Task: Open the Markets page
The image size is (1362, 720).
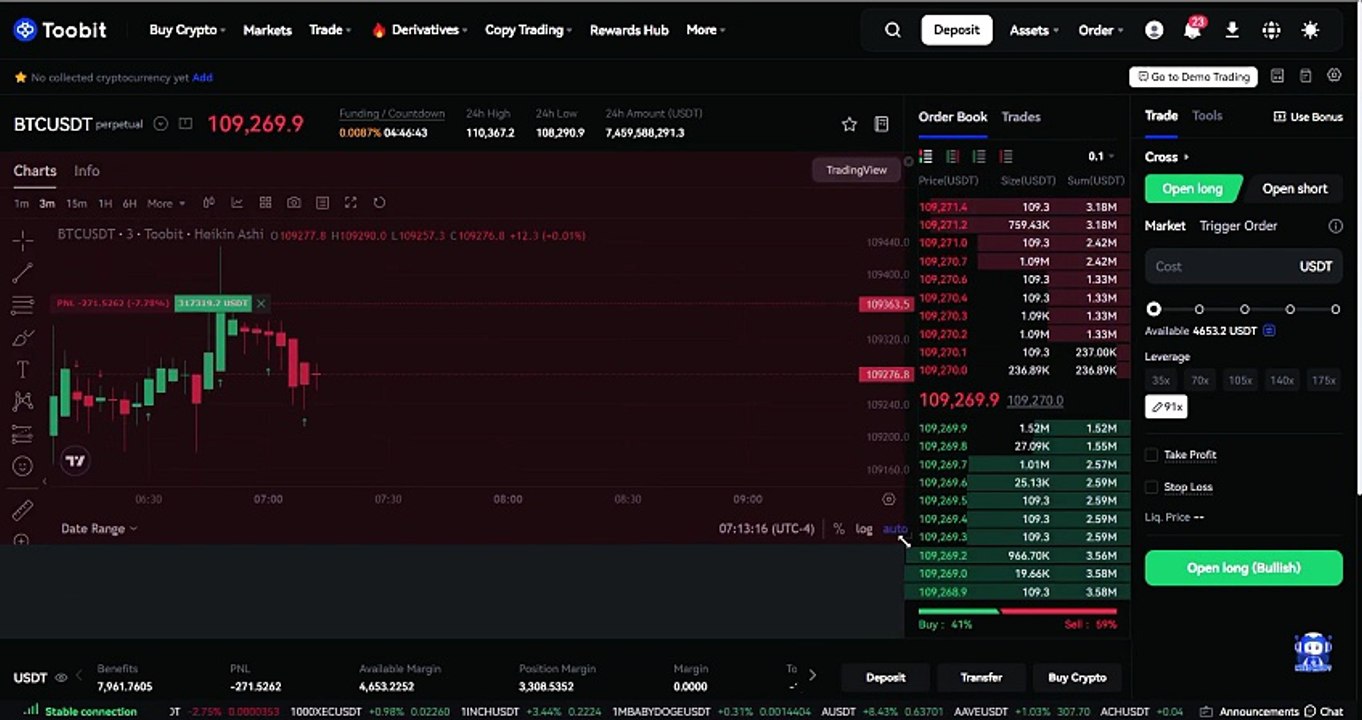Action: click(x=267, y=30)
